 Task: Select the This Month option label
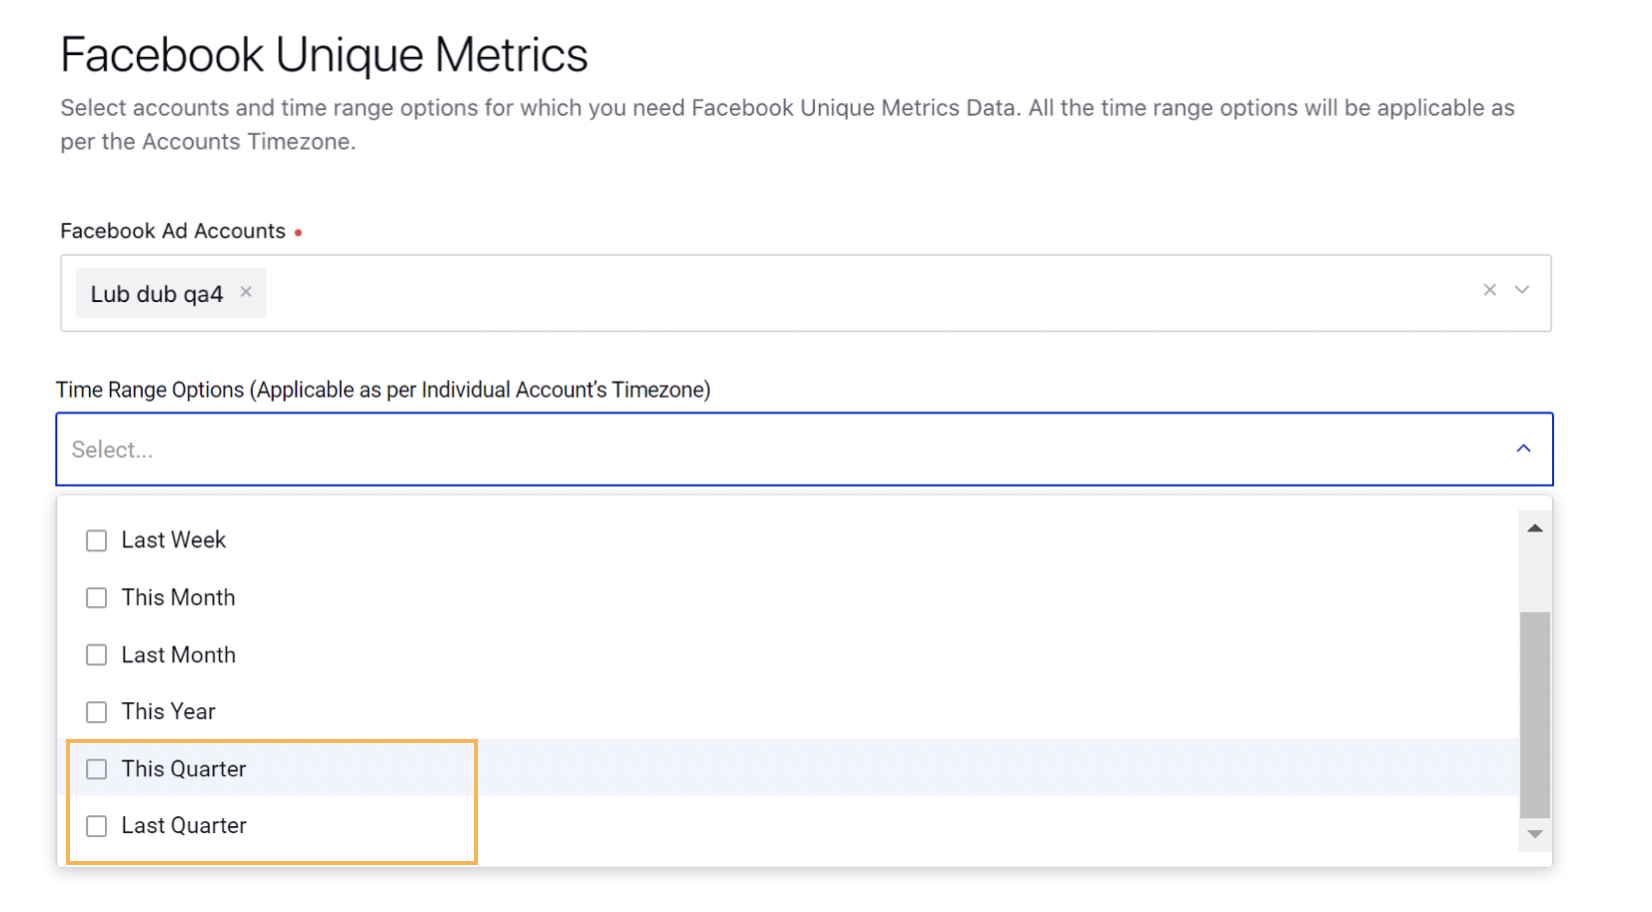[x=178, y=597]
